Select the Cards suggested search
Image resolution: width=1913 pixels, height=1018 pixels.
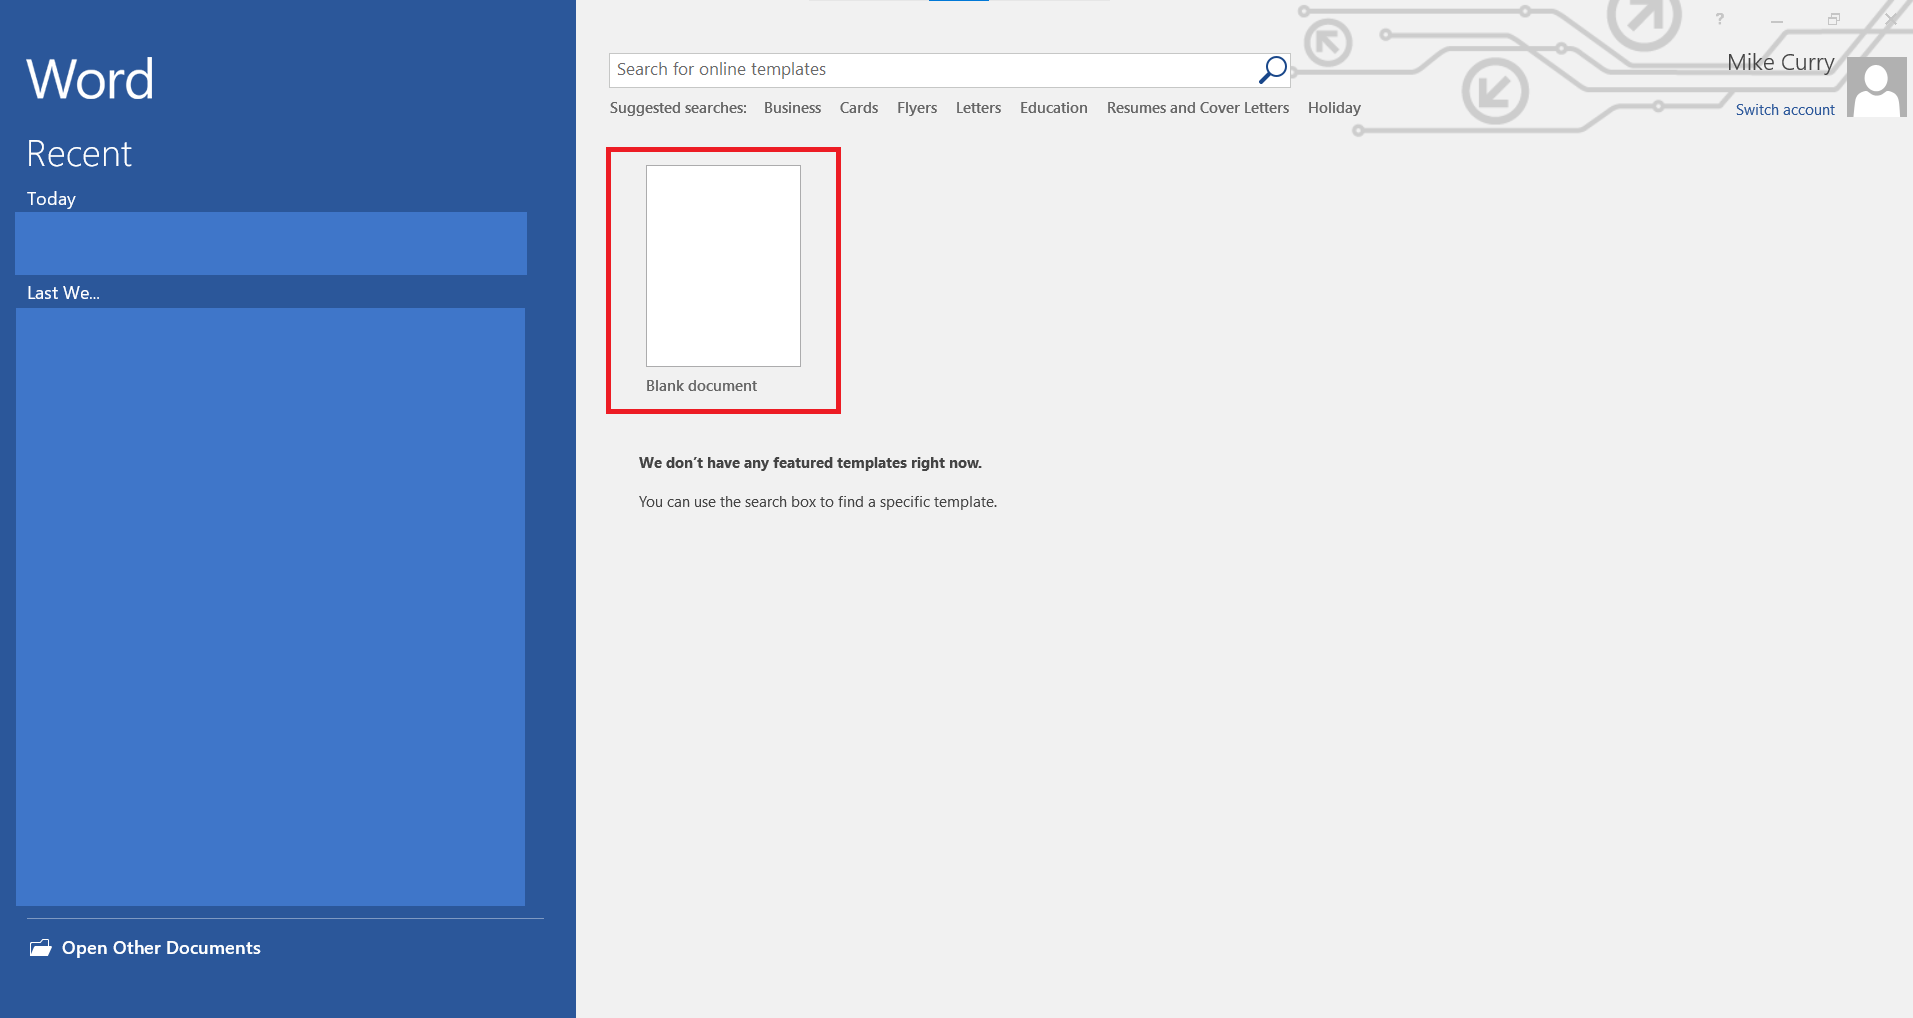coord(859,108)
